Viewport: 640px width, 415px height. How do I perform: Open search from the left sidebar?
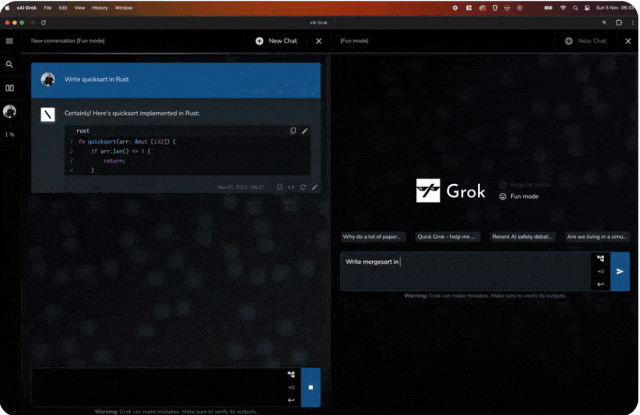point(9,64)
